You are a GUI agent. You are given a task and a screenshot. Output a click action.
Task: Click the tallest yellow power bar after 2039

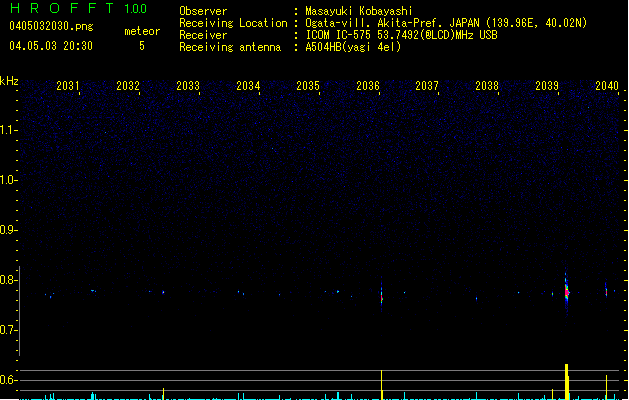click(x=567, y=382)
